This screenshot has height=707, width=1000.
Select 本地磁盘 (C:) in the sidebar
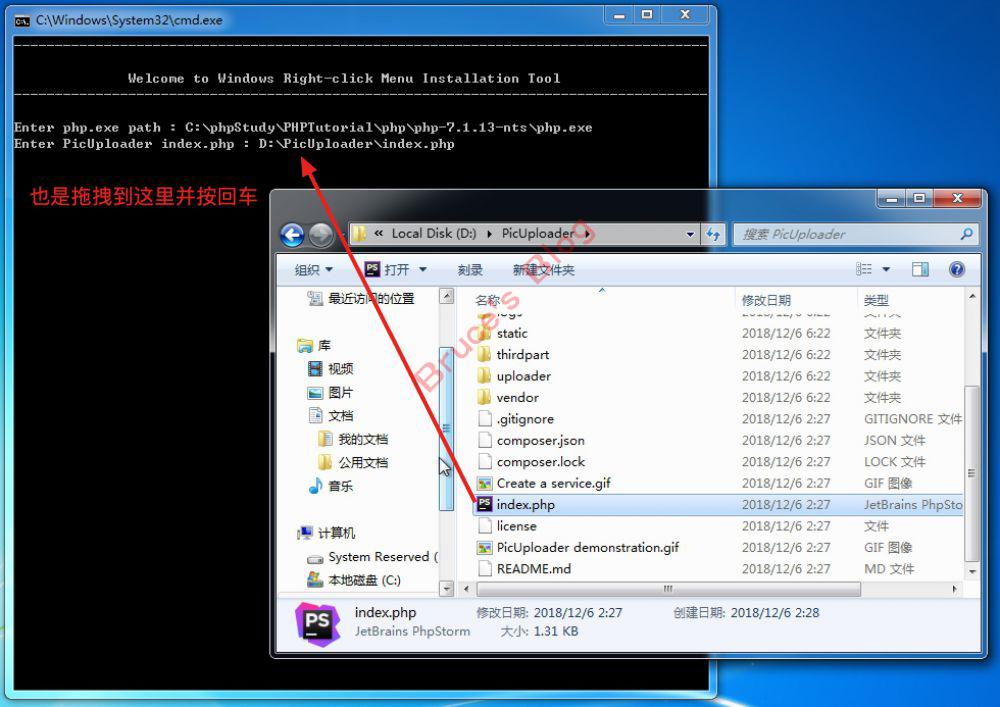click(x=363, y=580)
